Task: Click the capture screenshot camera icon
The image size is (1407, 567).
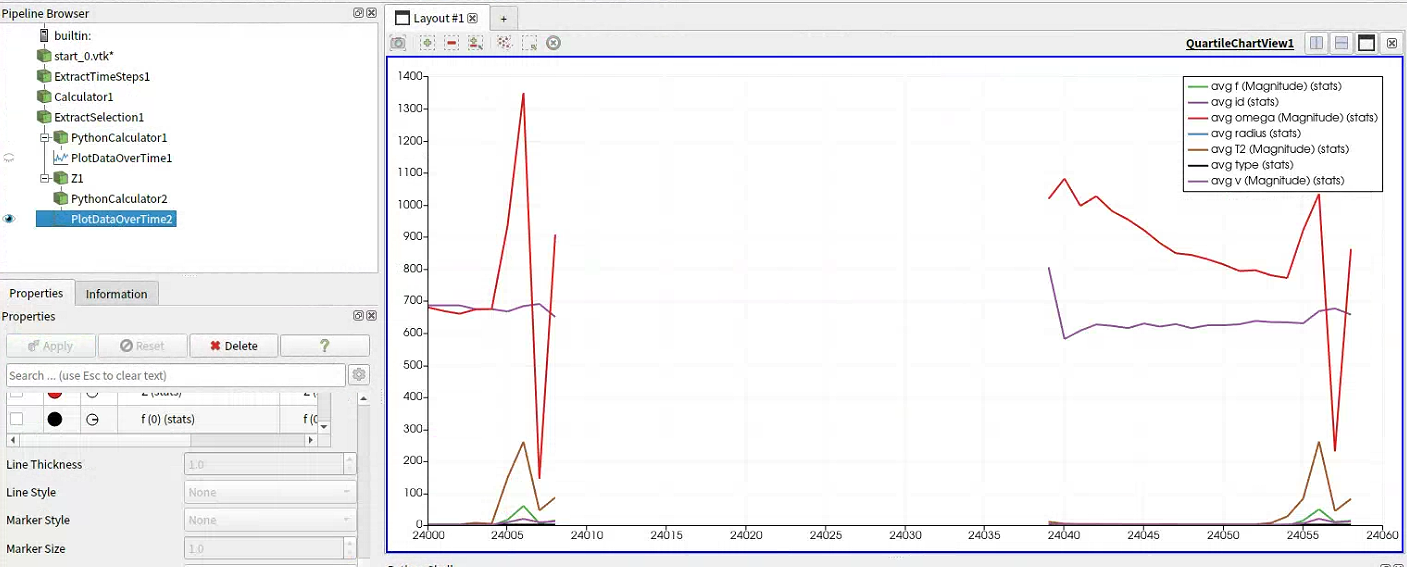Action: 398,43
